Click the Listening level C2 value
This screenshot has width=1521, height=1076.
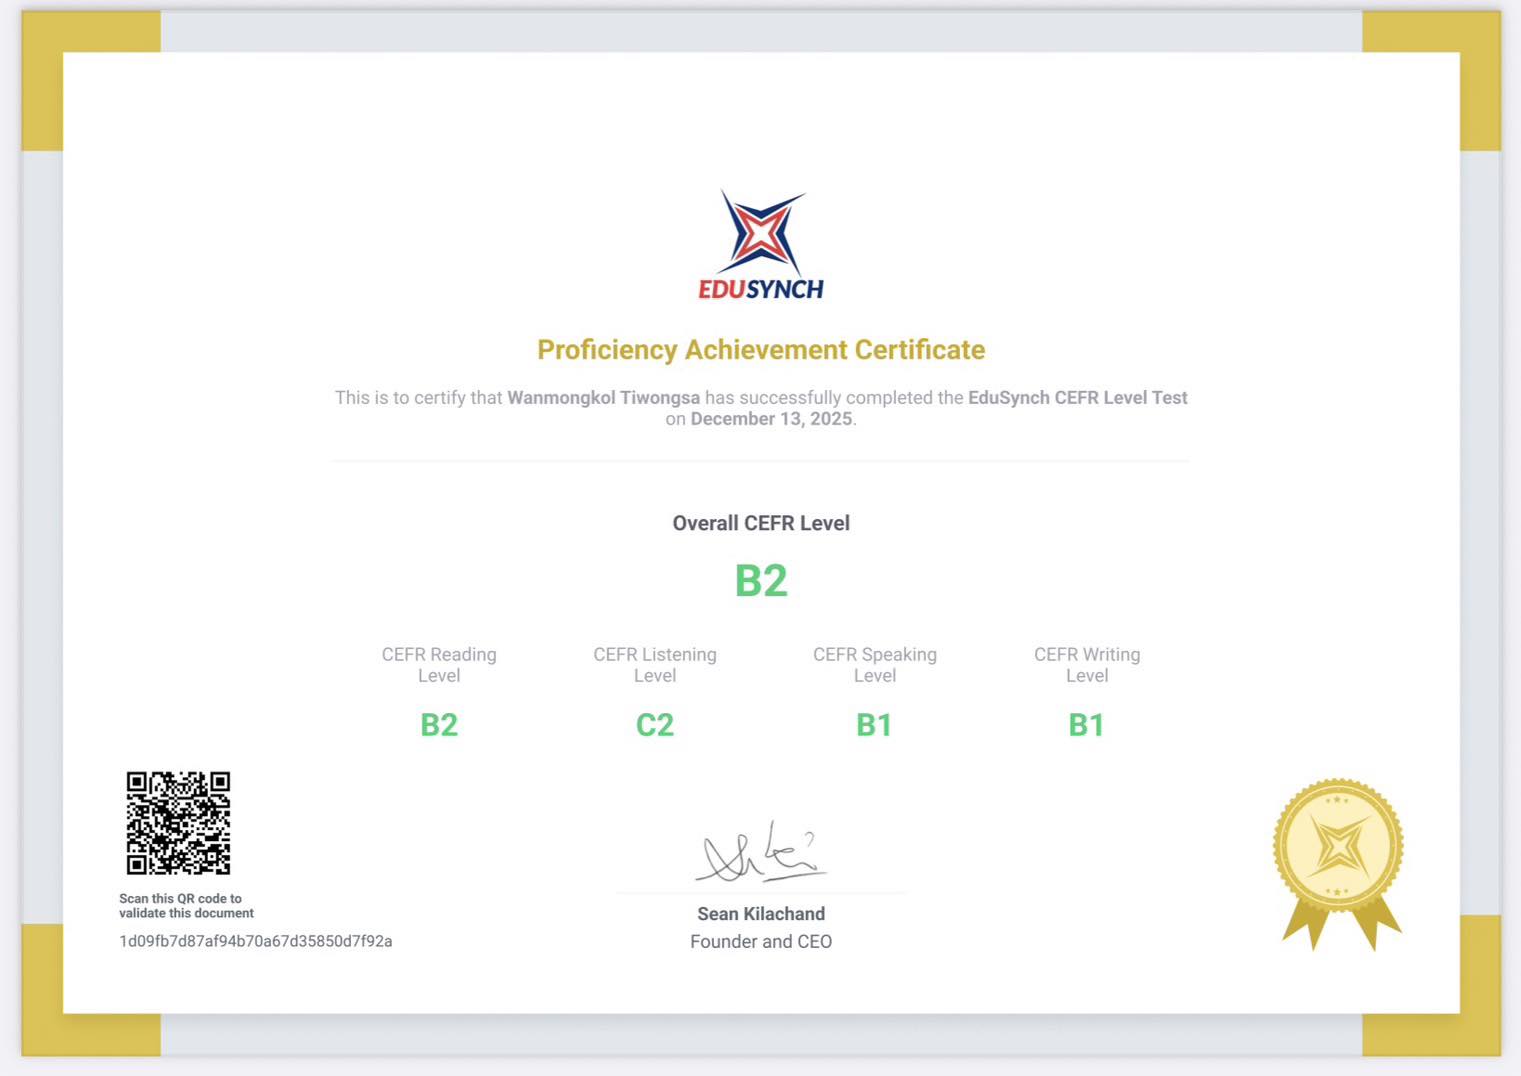click(x=655, y=725)
